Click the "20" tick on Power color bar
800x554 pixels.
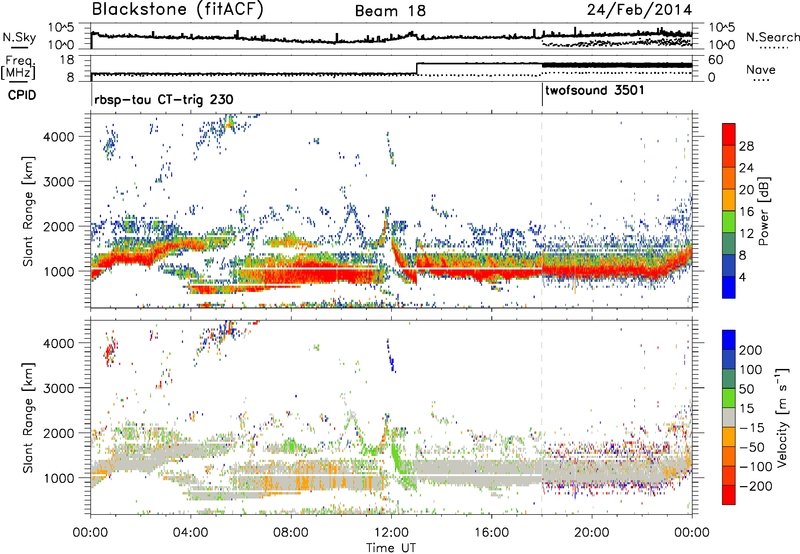[746, 190]
